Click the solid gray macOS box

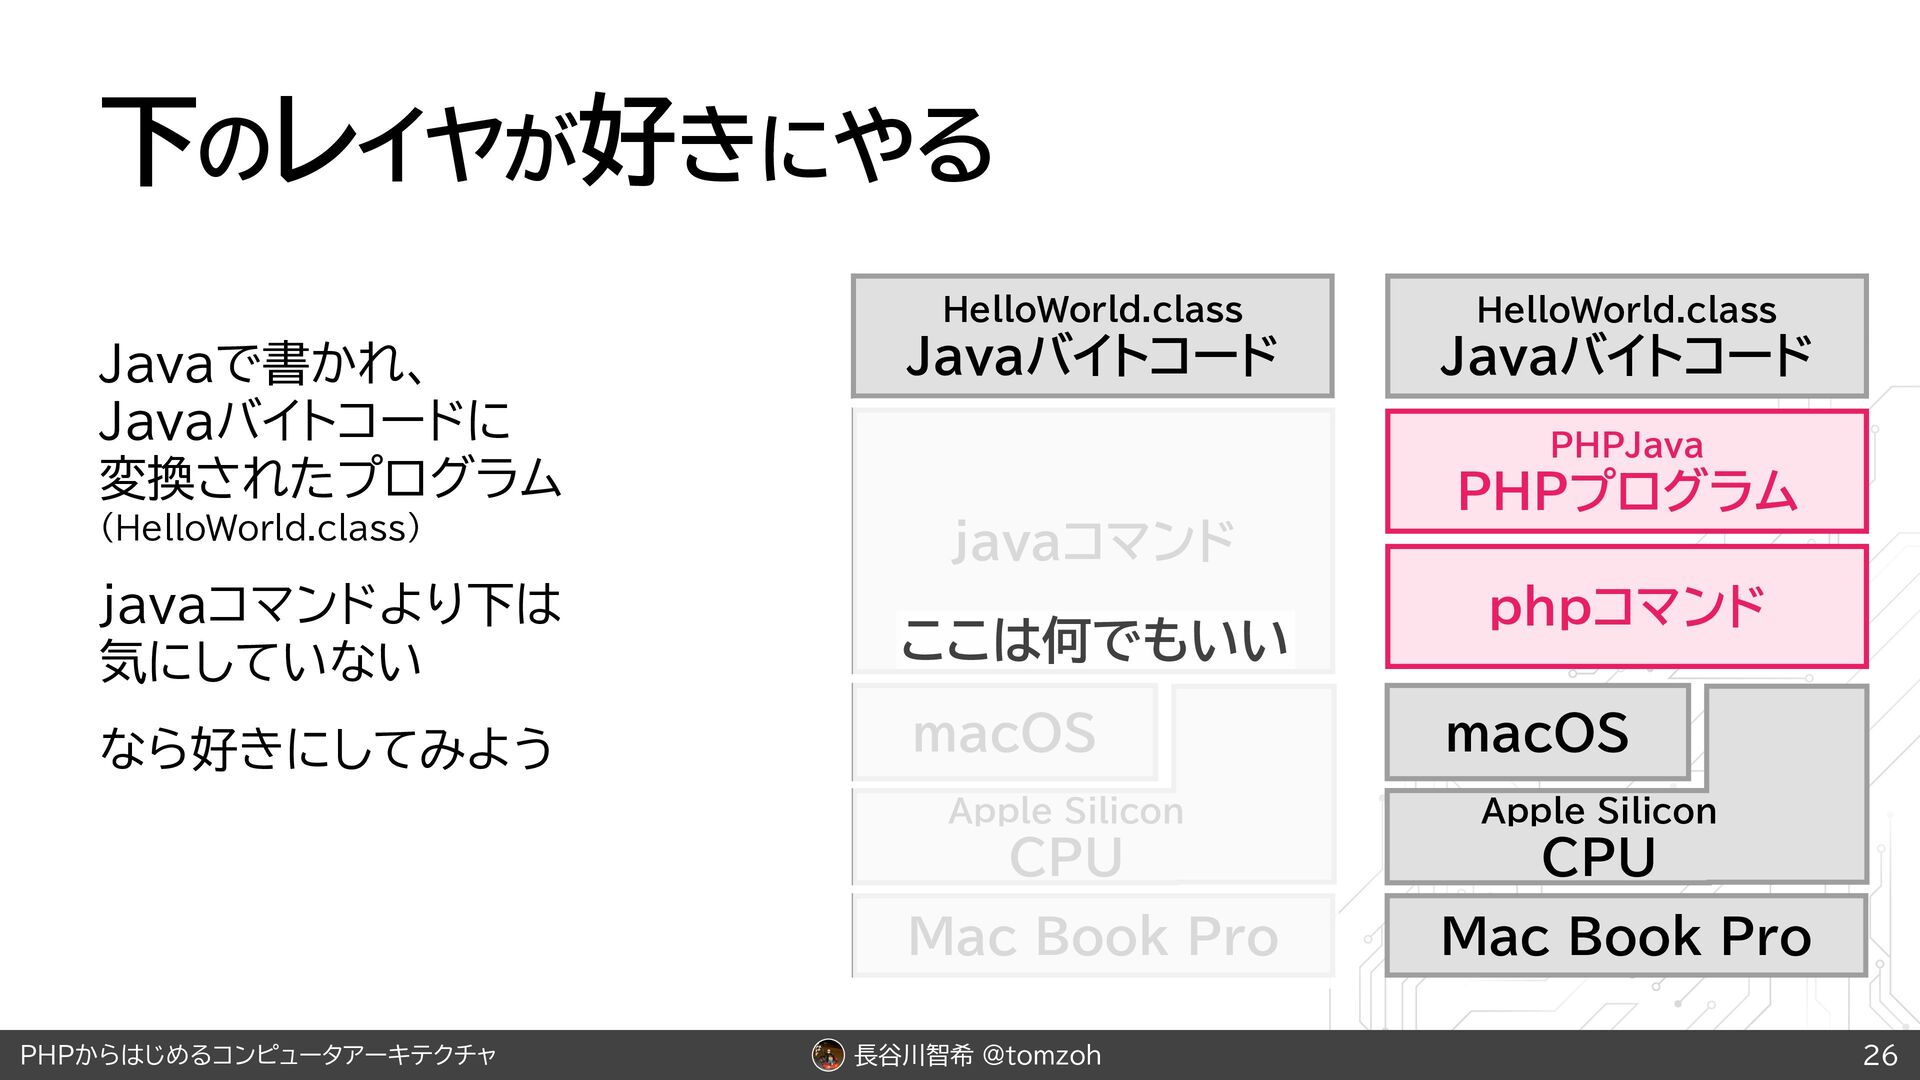point(1537,733)
